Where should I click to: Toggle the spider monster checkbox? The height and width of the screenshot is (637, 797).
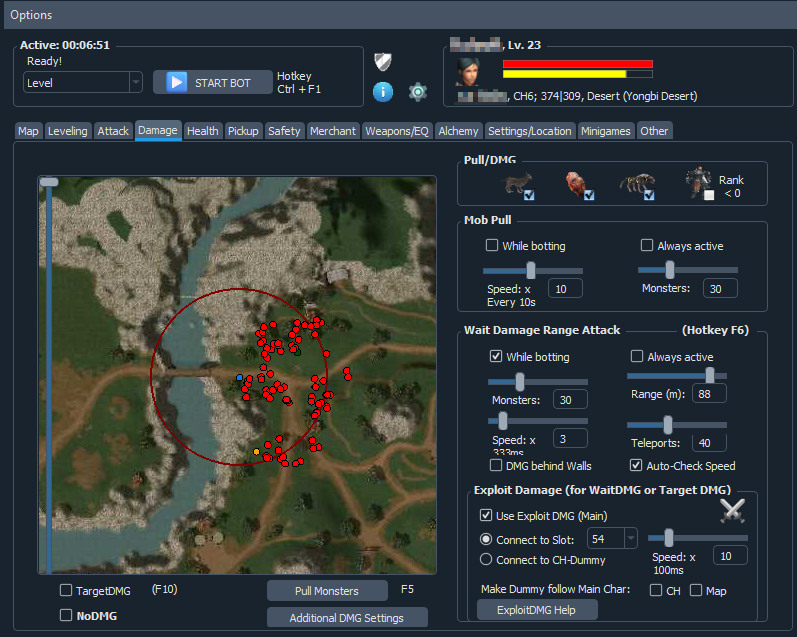click(649, 195)
